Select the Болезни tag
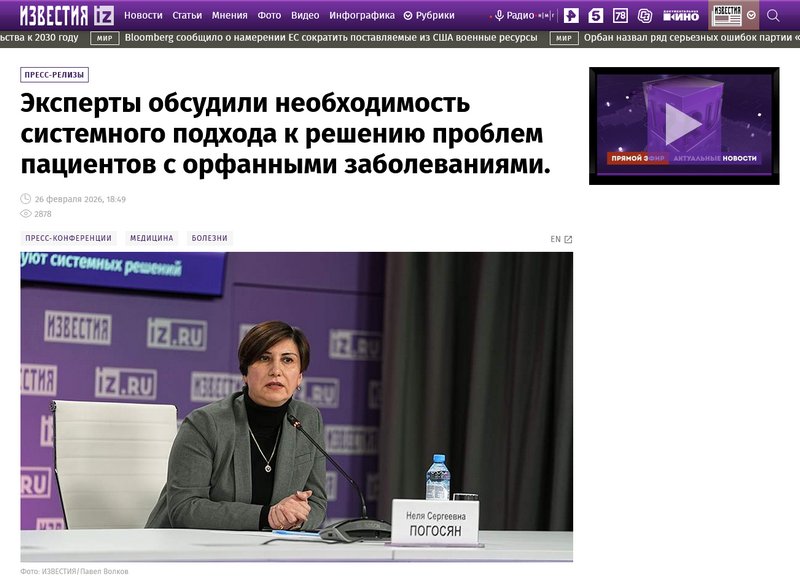Screen dimensions: 800x581 [x=210, y=238]
